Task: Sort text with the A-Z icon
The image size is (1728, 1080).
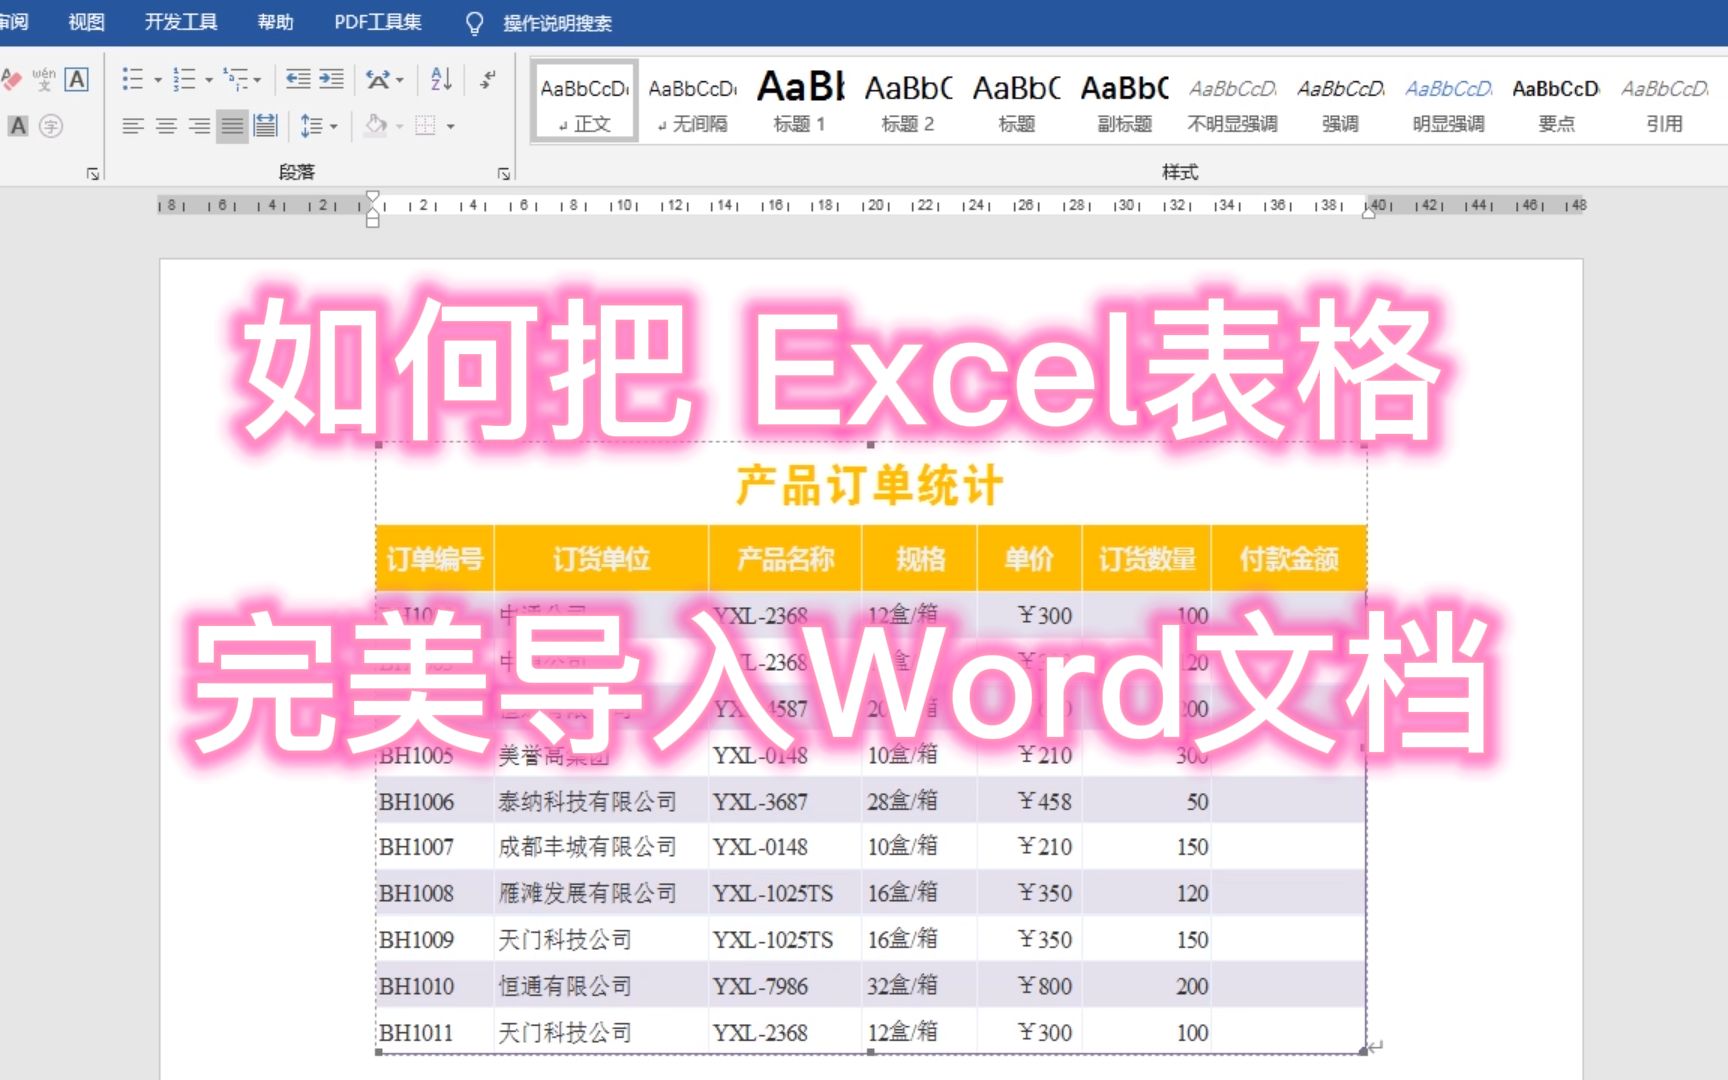Action: [441, 79]
